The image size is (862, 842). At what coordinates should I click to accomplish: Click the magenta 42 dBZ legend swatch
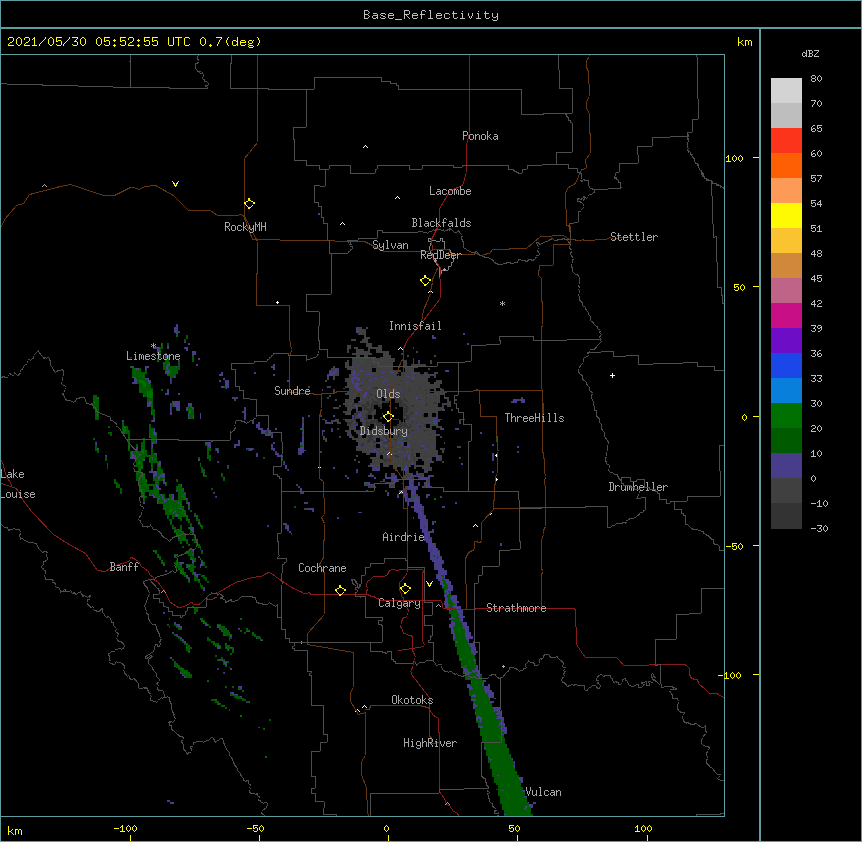786,315
